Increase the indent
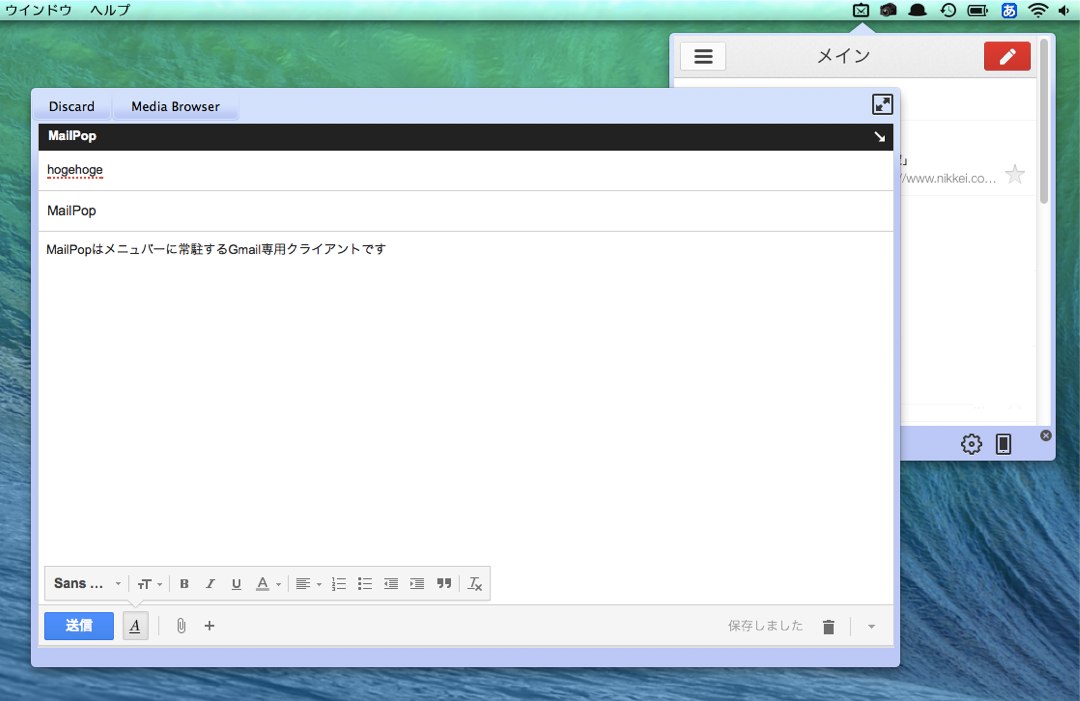 (x=417, y=584)
